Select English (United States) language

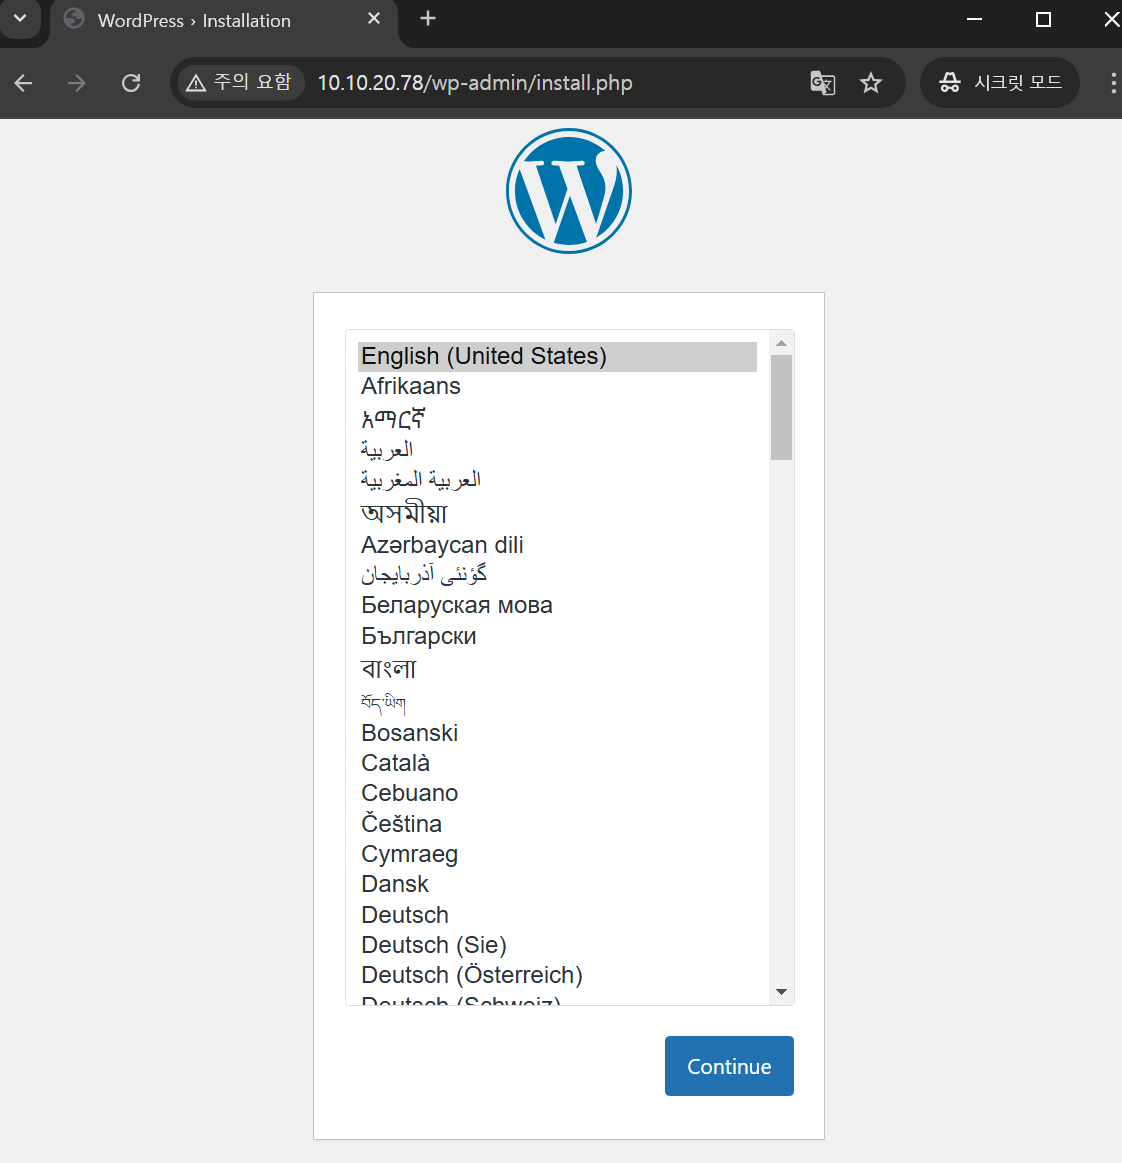pos(557,357)
